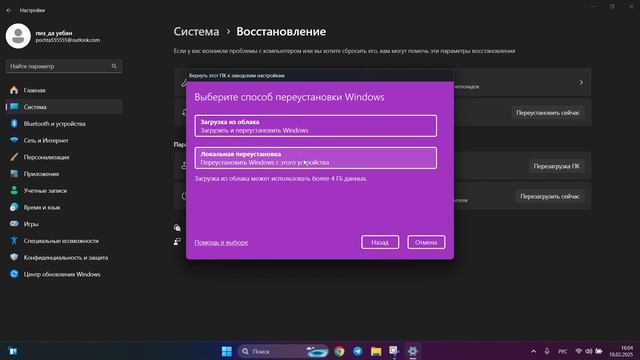Select Система in the settings sidebar
This screenshot has height=360, width=640.
[64, 107]
